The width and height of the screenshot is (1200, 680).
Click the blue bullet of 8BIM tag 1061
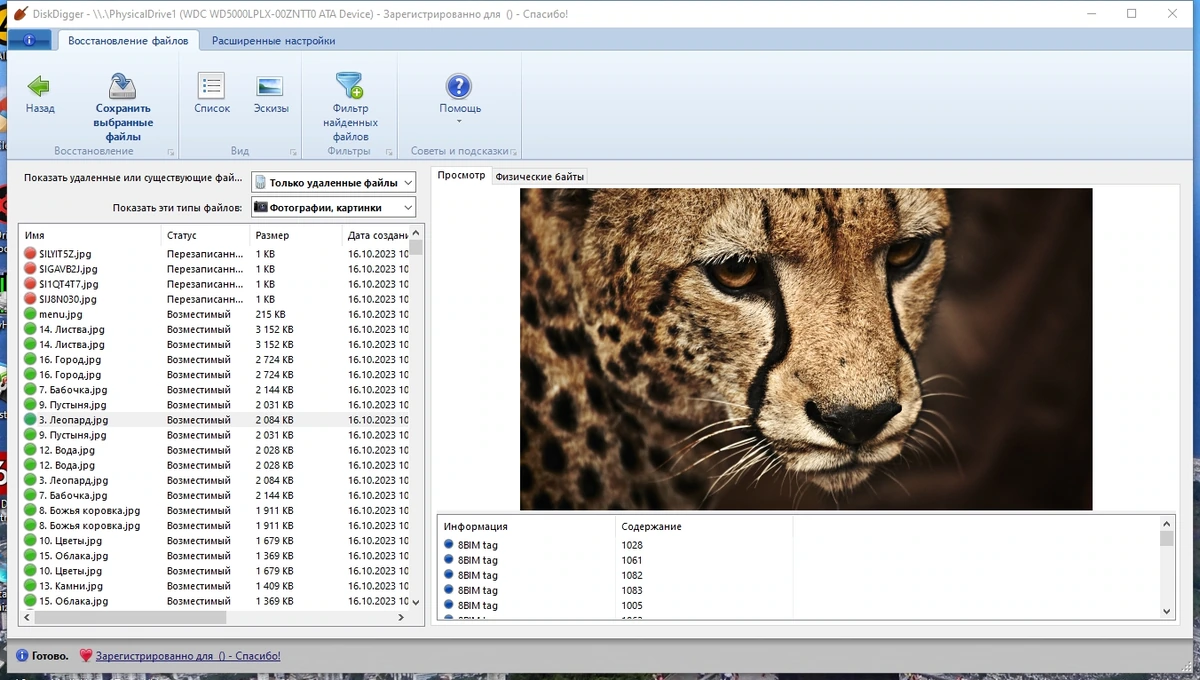coord(449,560)
